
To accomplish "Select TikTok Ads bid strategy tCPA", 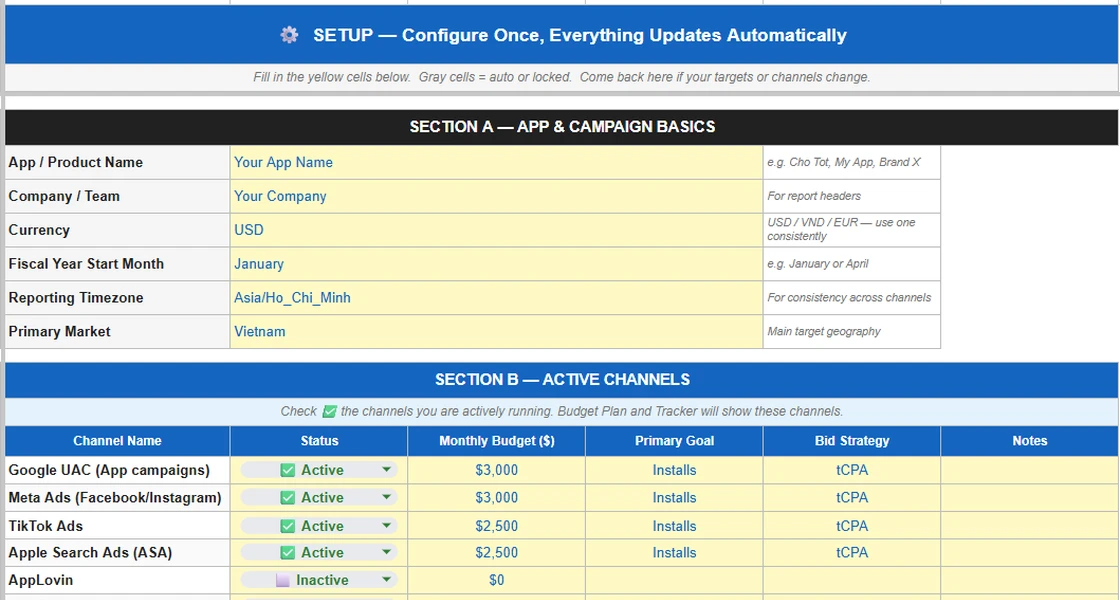I will coord(852,526).
